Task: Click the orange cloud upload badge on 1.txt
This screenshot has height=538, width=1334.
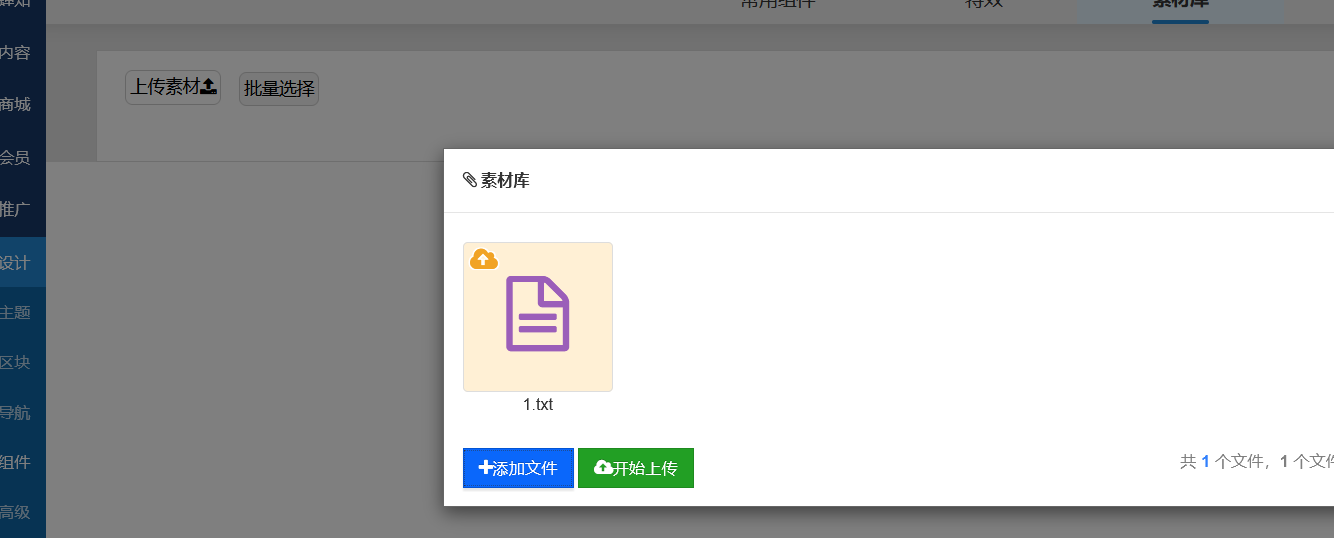Action: (x=484, y=260)
